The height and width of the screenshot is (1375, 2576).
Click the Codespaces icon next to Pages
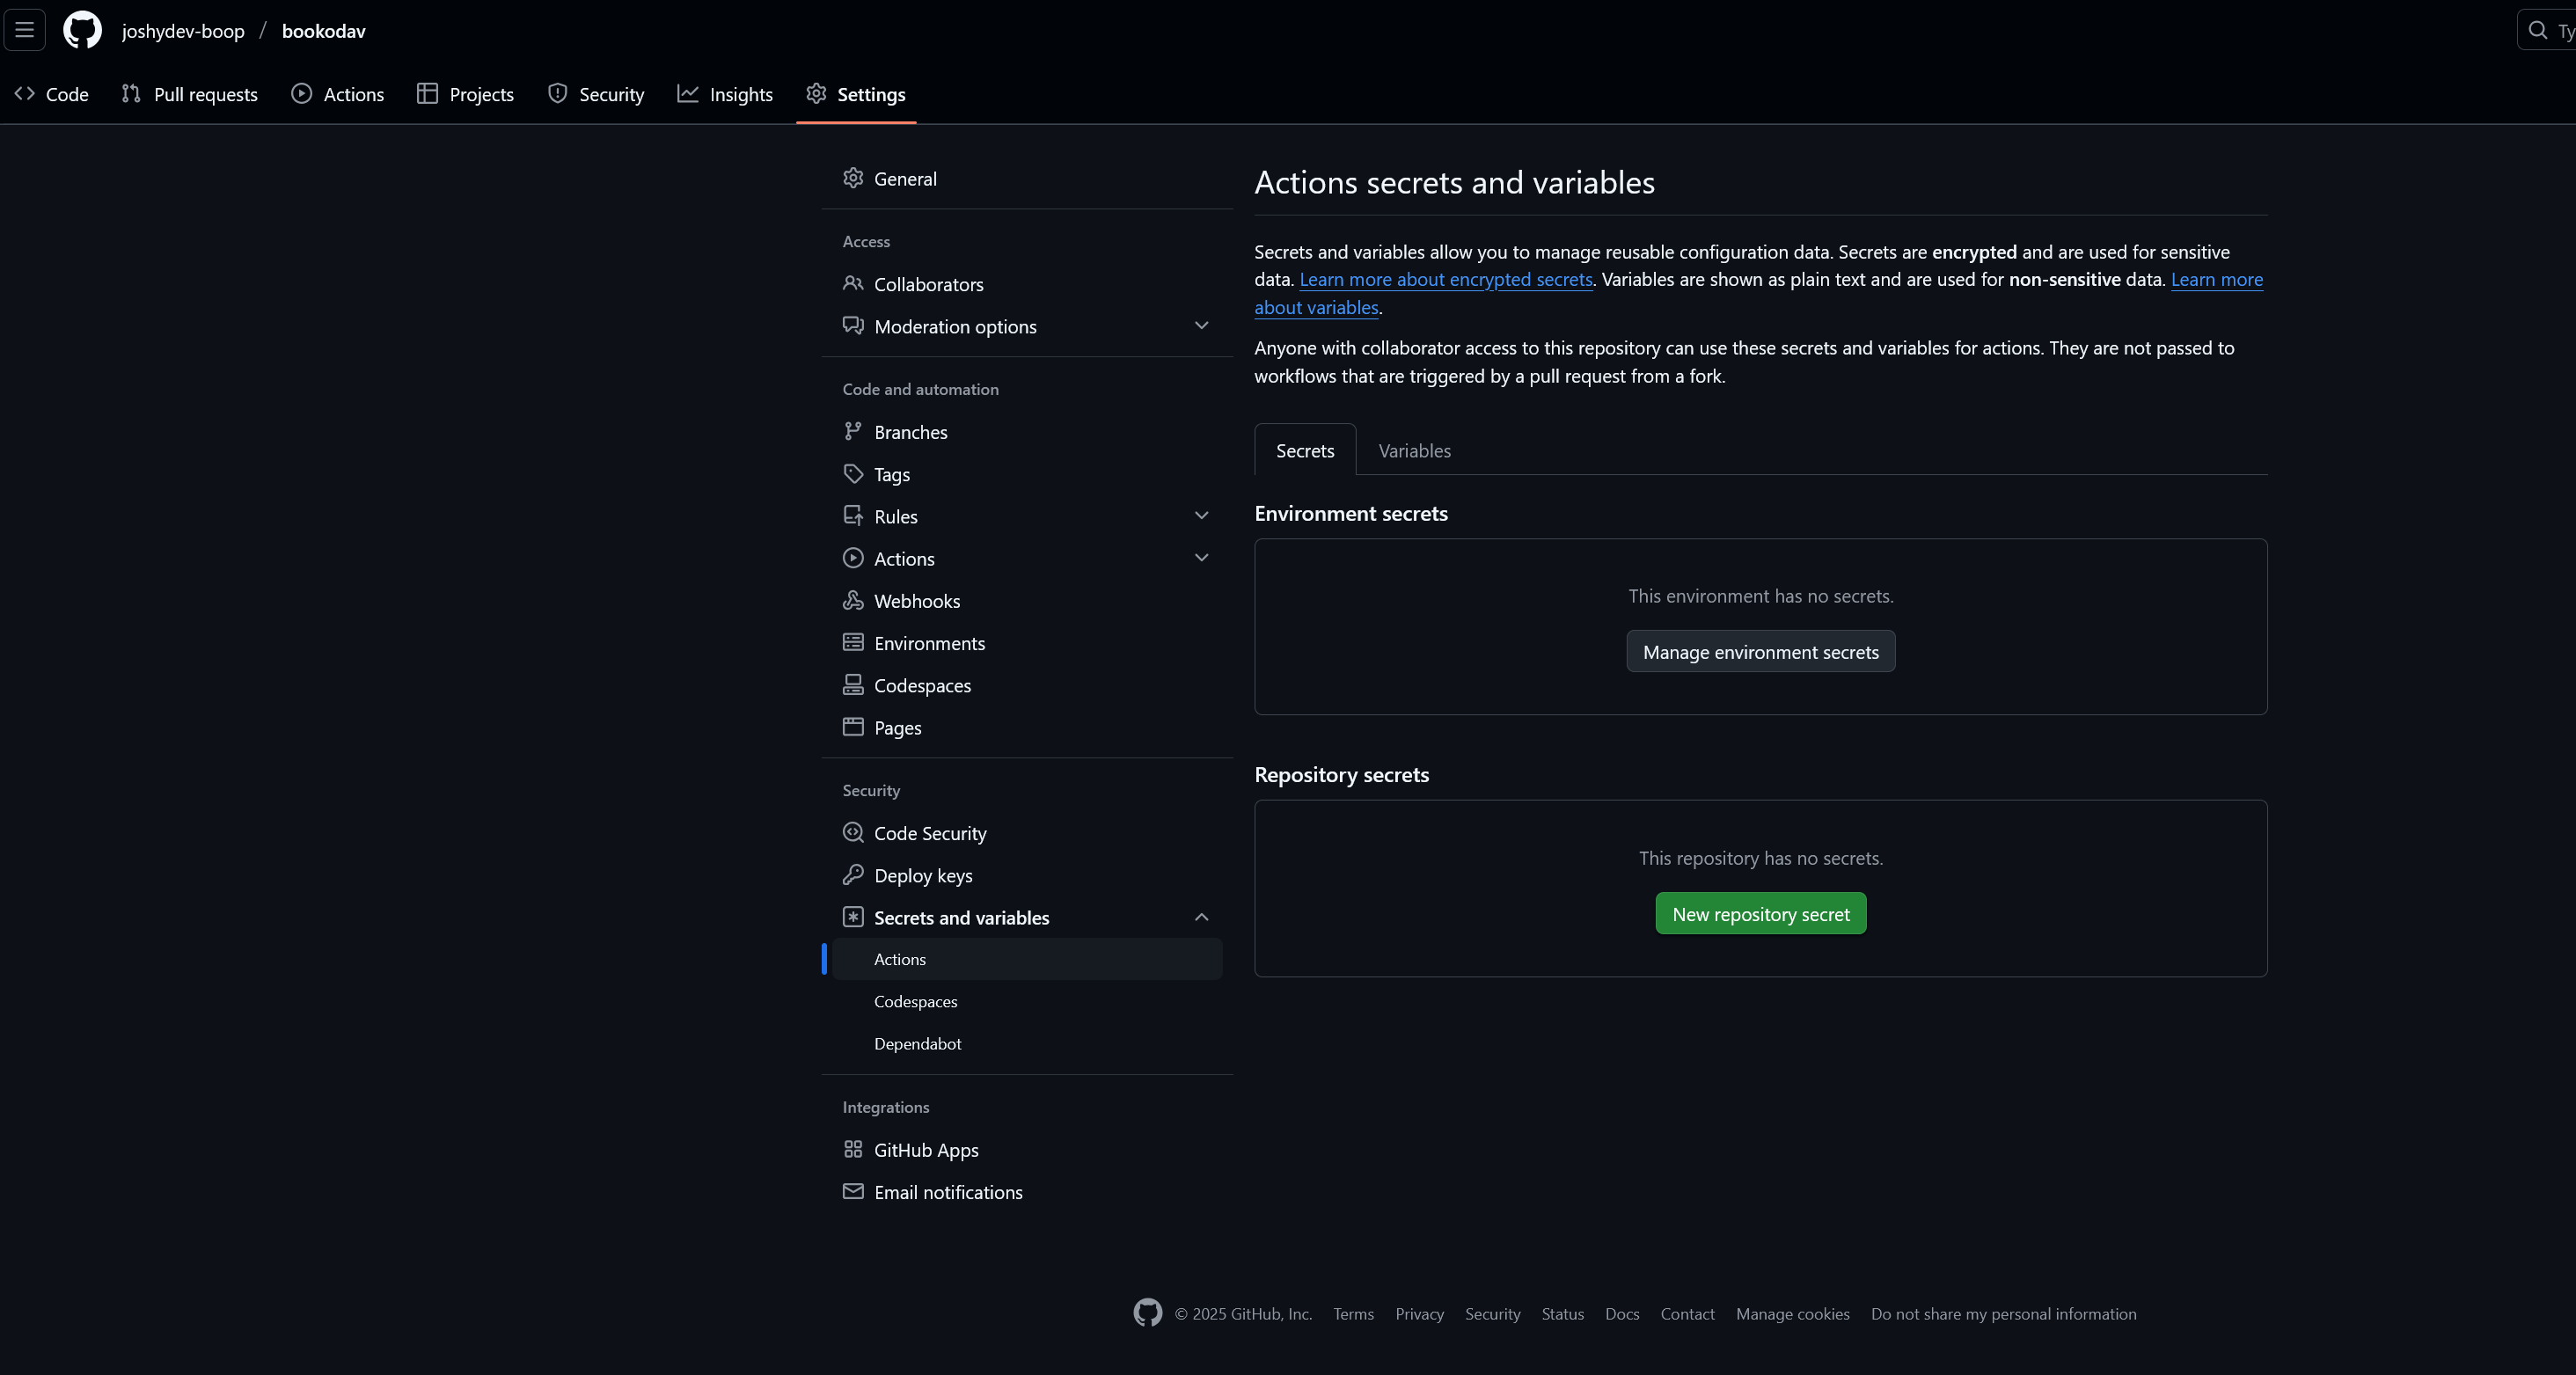tap(852, 684)
